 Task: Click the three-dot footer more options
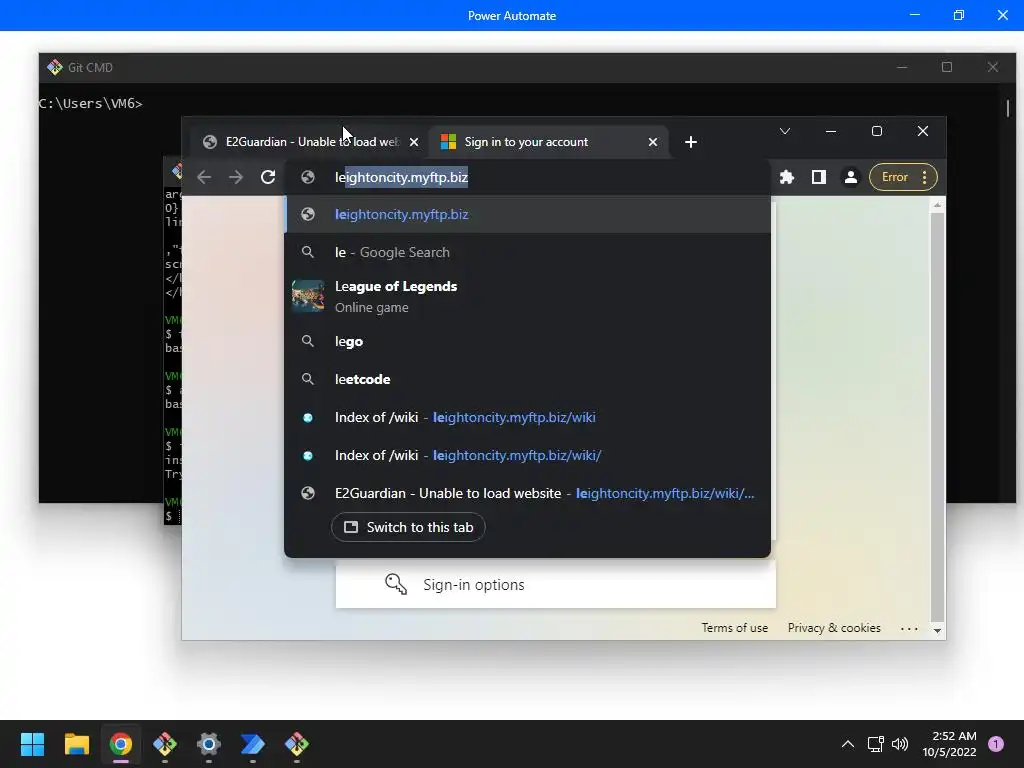909,628
